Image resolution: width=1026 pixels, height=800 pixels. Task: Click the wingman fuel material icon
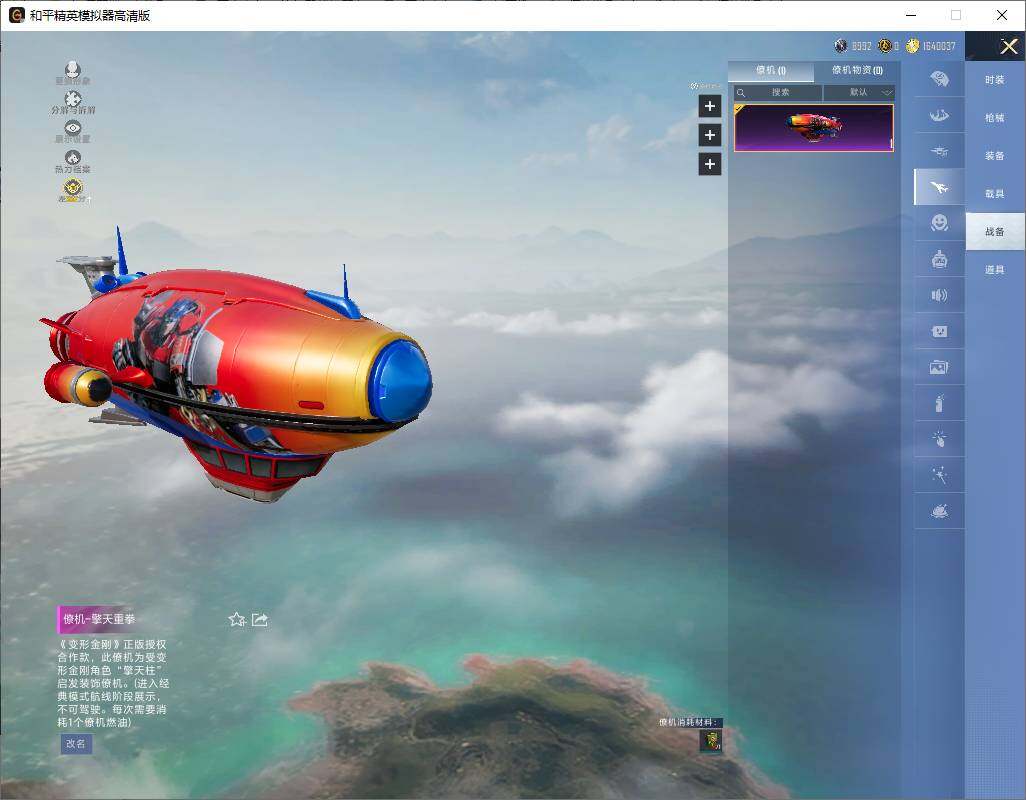(x=711, y=740)
